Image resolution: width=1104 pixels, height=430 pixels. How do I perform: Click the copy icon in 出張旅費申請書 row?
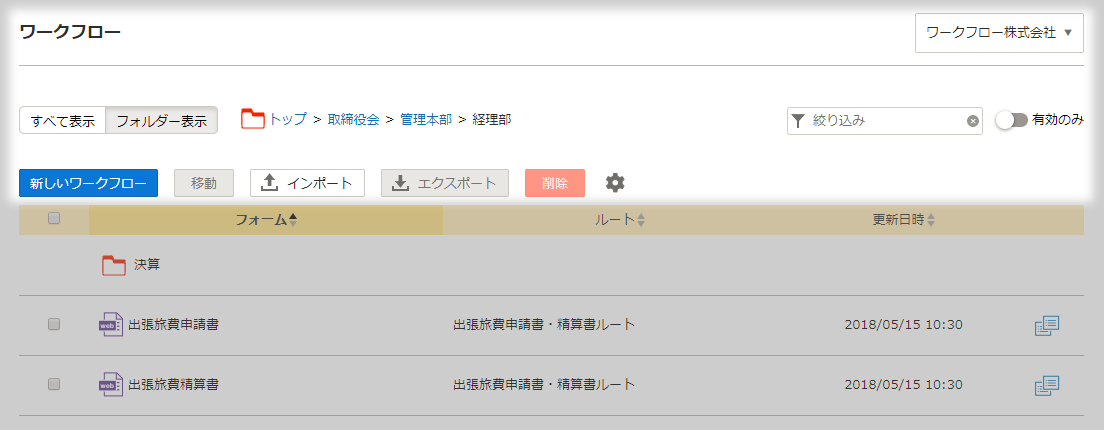click(1047, 326)
